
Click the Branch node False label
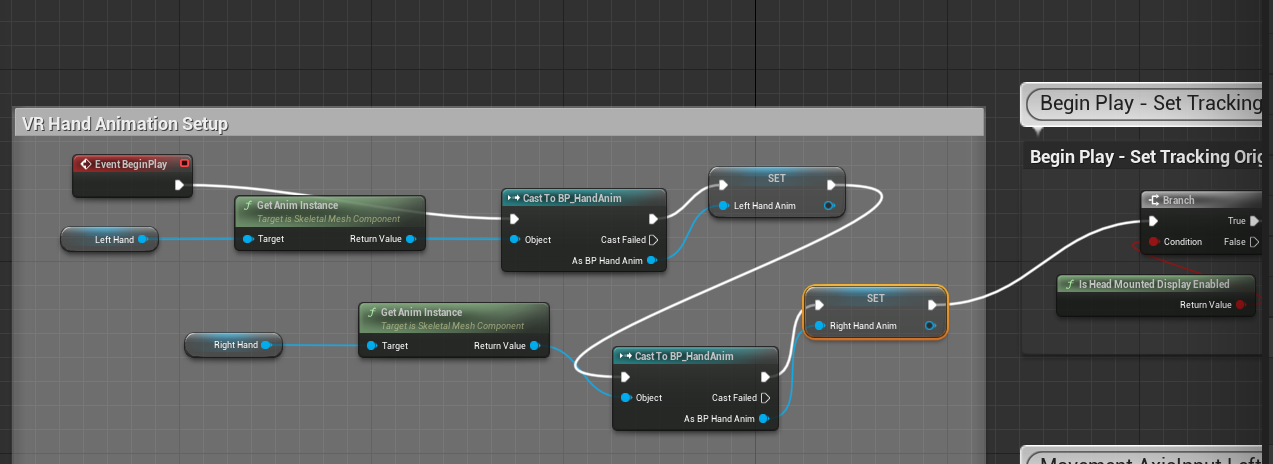click(x=1234, y=242)
